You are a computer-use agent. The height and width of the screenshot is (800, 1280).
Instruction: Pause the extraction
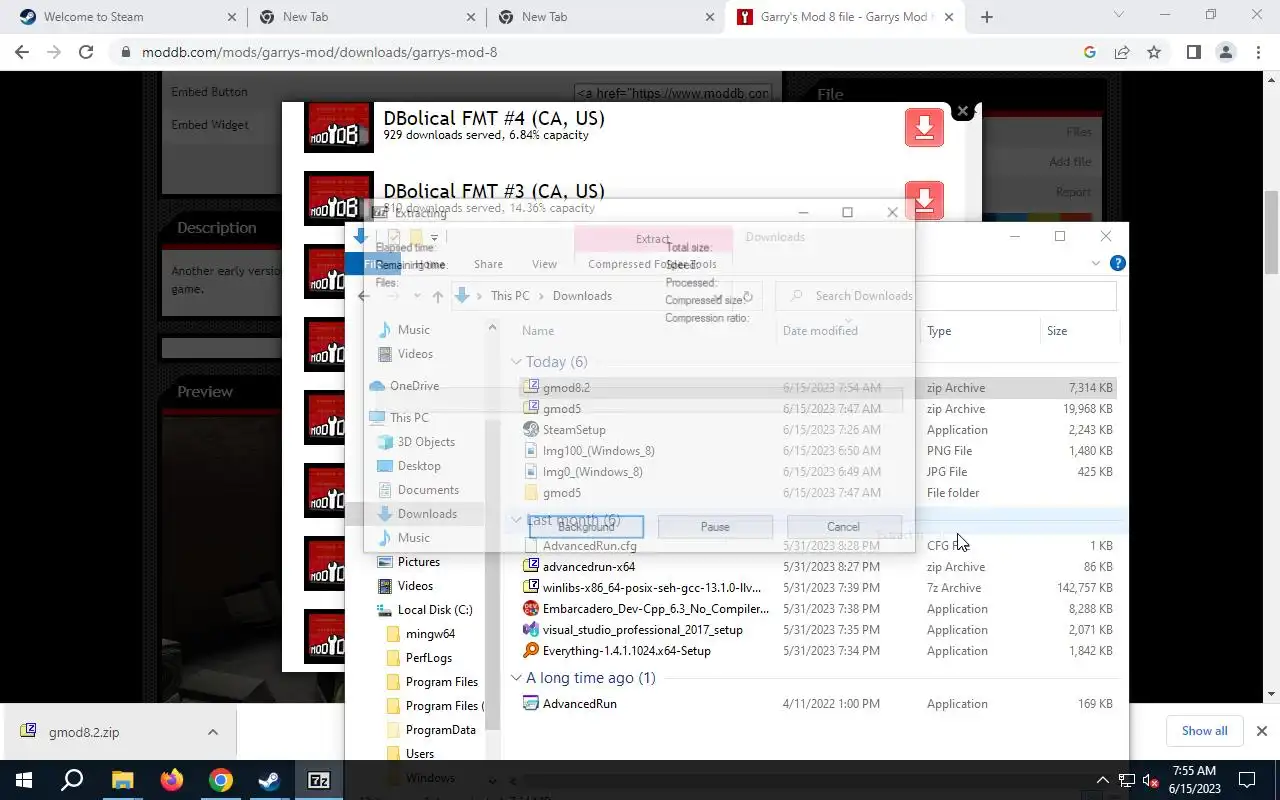point(715,527)
